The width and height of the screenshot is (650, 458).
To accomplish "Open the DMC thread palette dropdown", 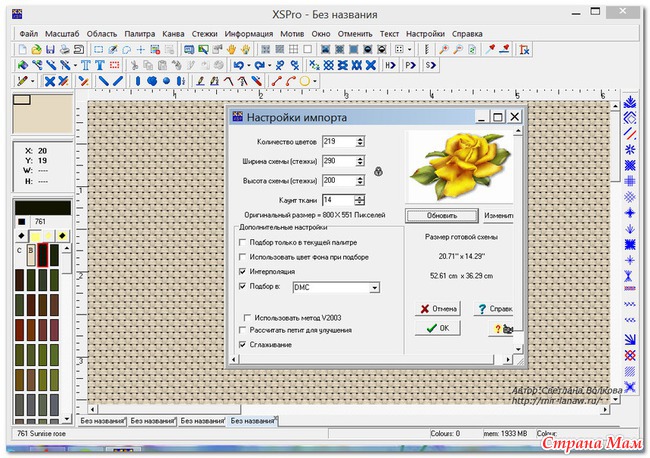I will pos(374,287).
